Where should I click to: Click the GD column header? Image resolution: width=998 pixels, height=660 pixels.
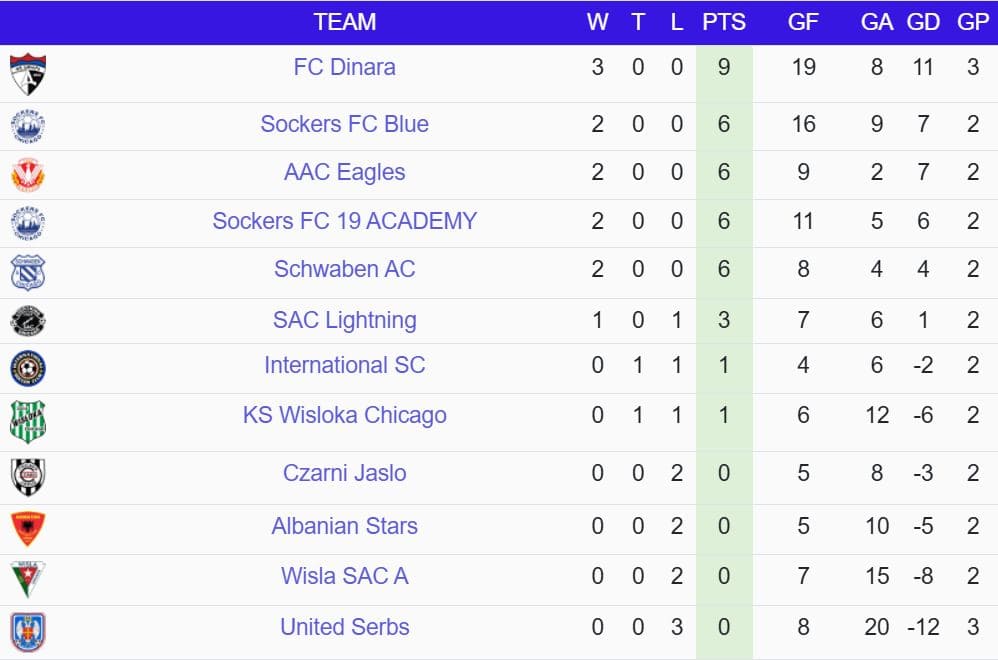923,22
